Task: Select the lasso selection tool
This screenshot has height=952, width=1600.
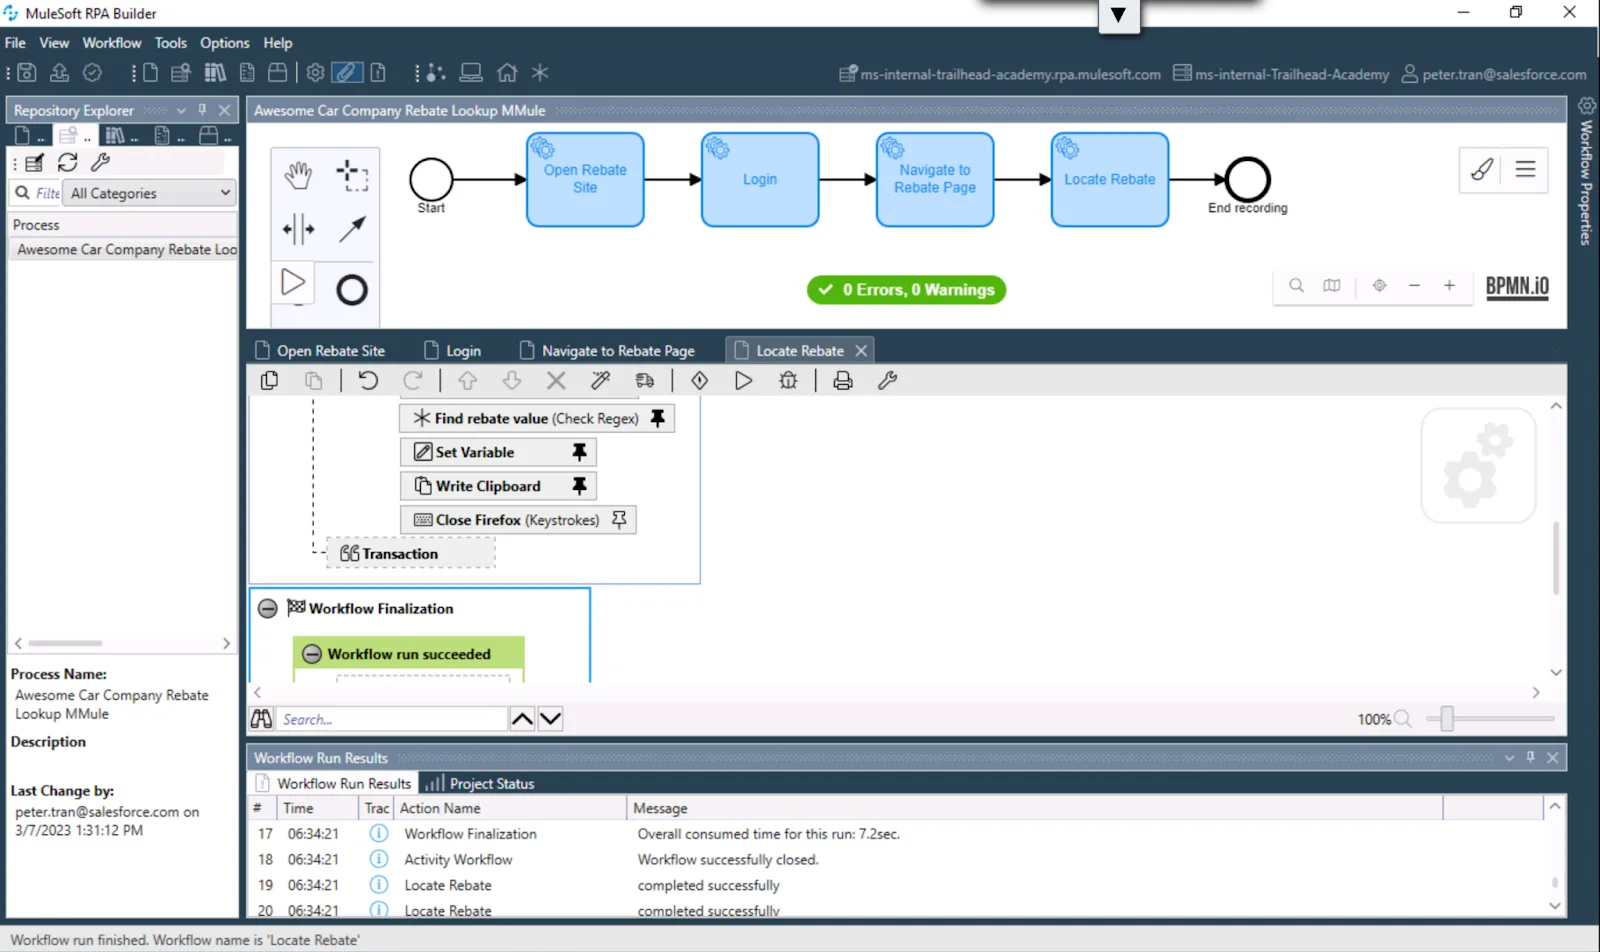Action: point(352,175)
